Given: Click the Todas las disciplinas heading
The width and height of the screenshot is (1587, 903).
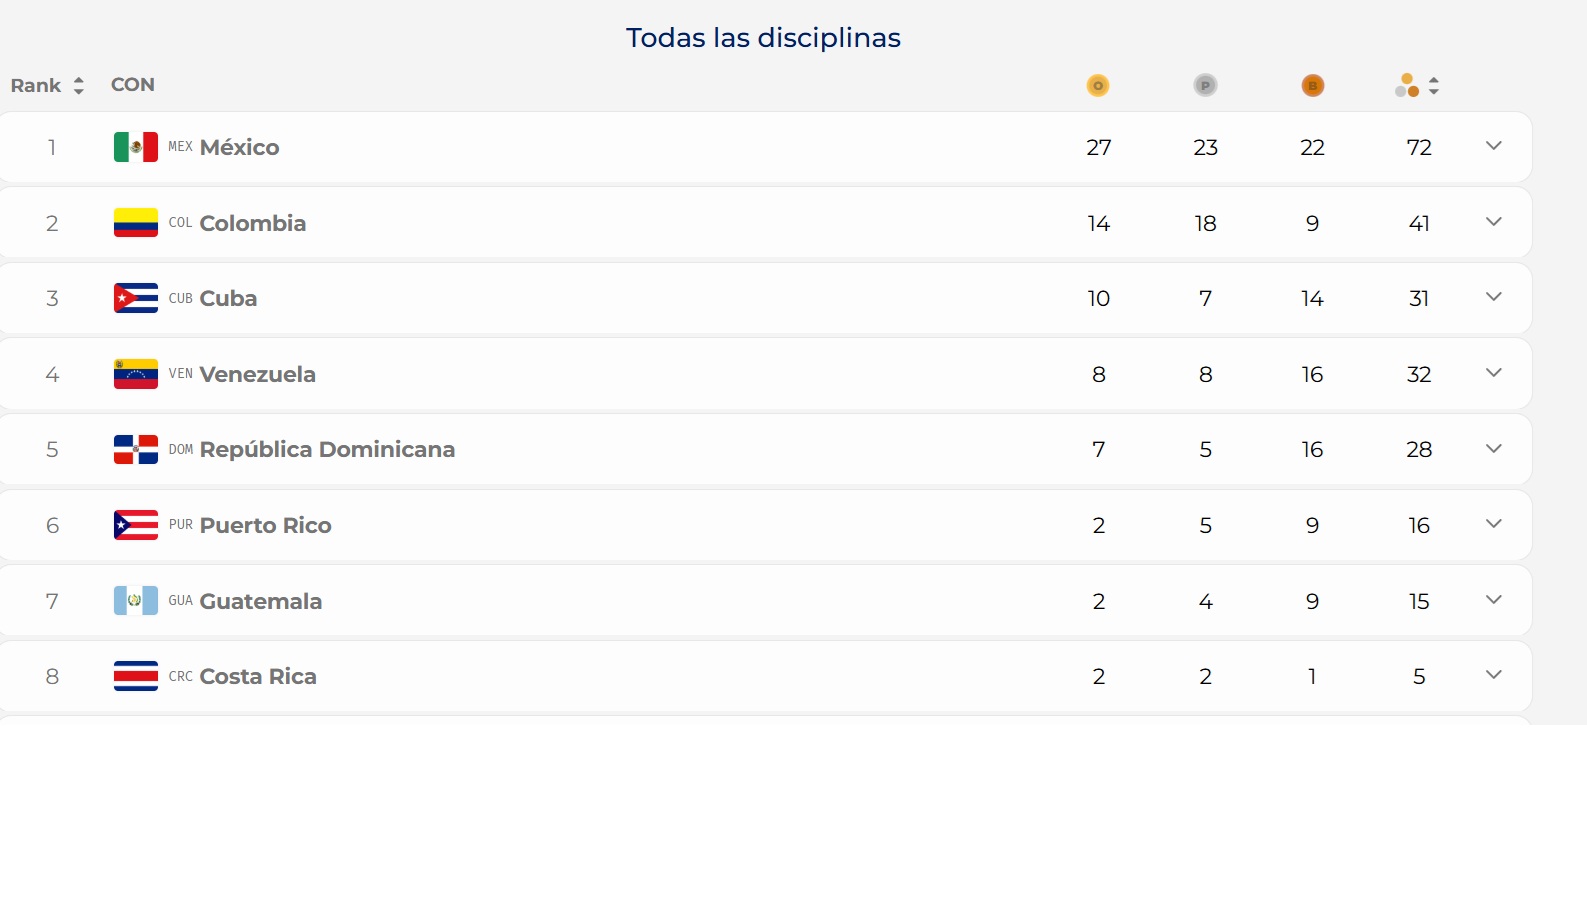Looking at the screenshot, I should pyautogui.click(x=763, y=38).
